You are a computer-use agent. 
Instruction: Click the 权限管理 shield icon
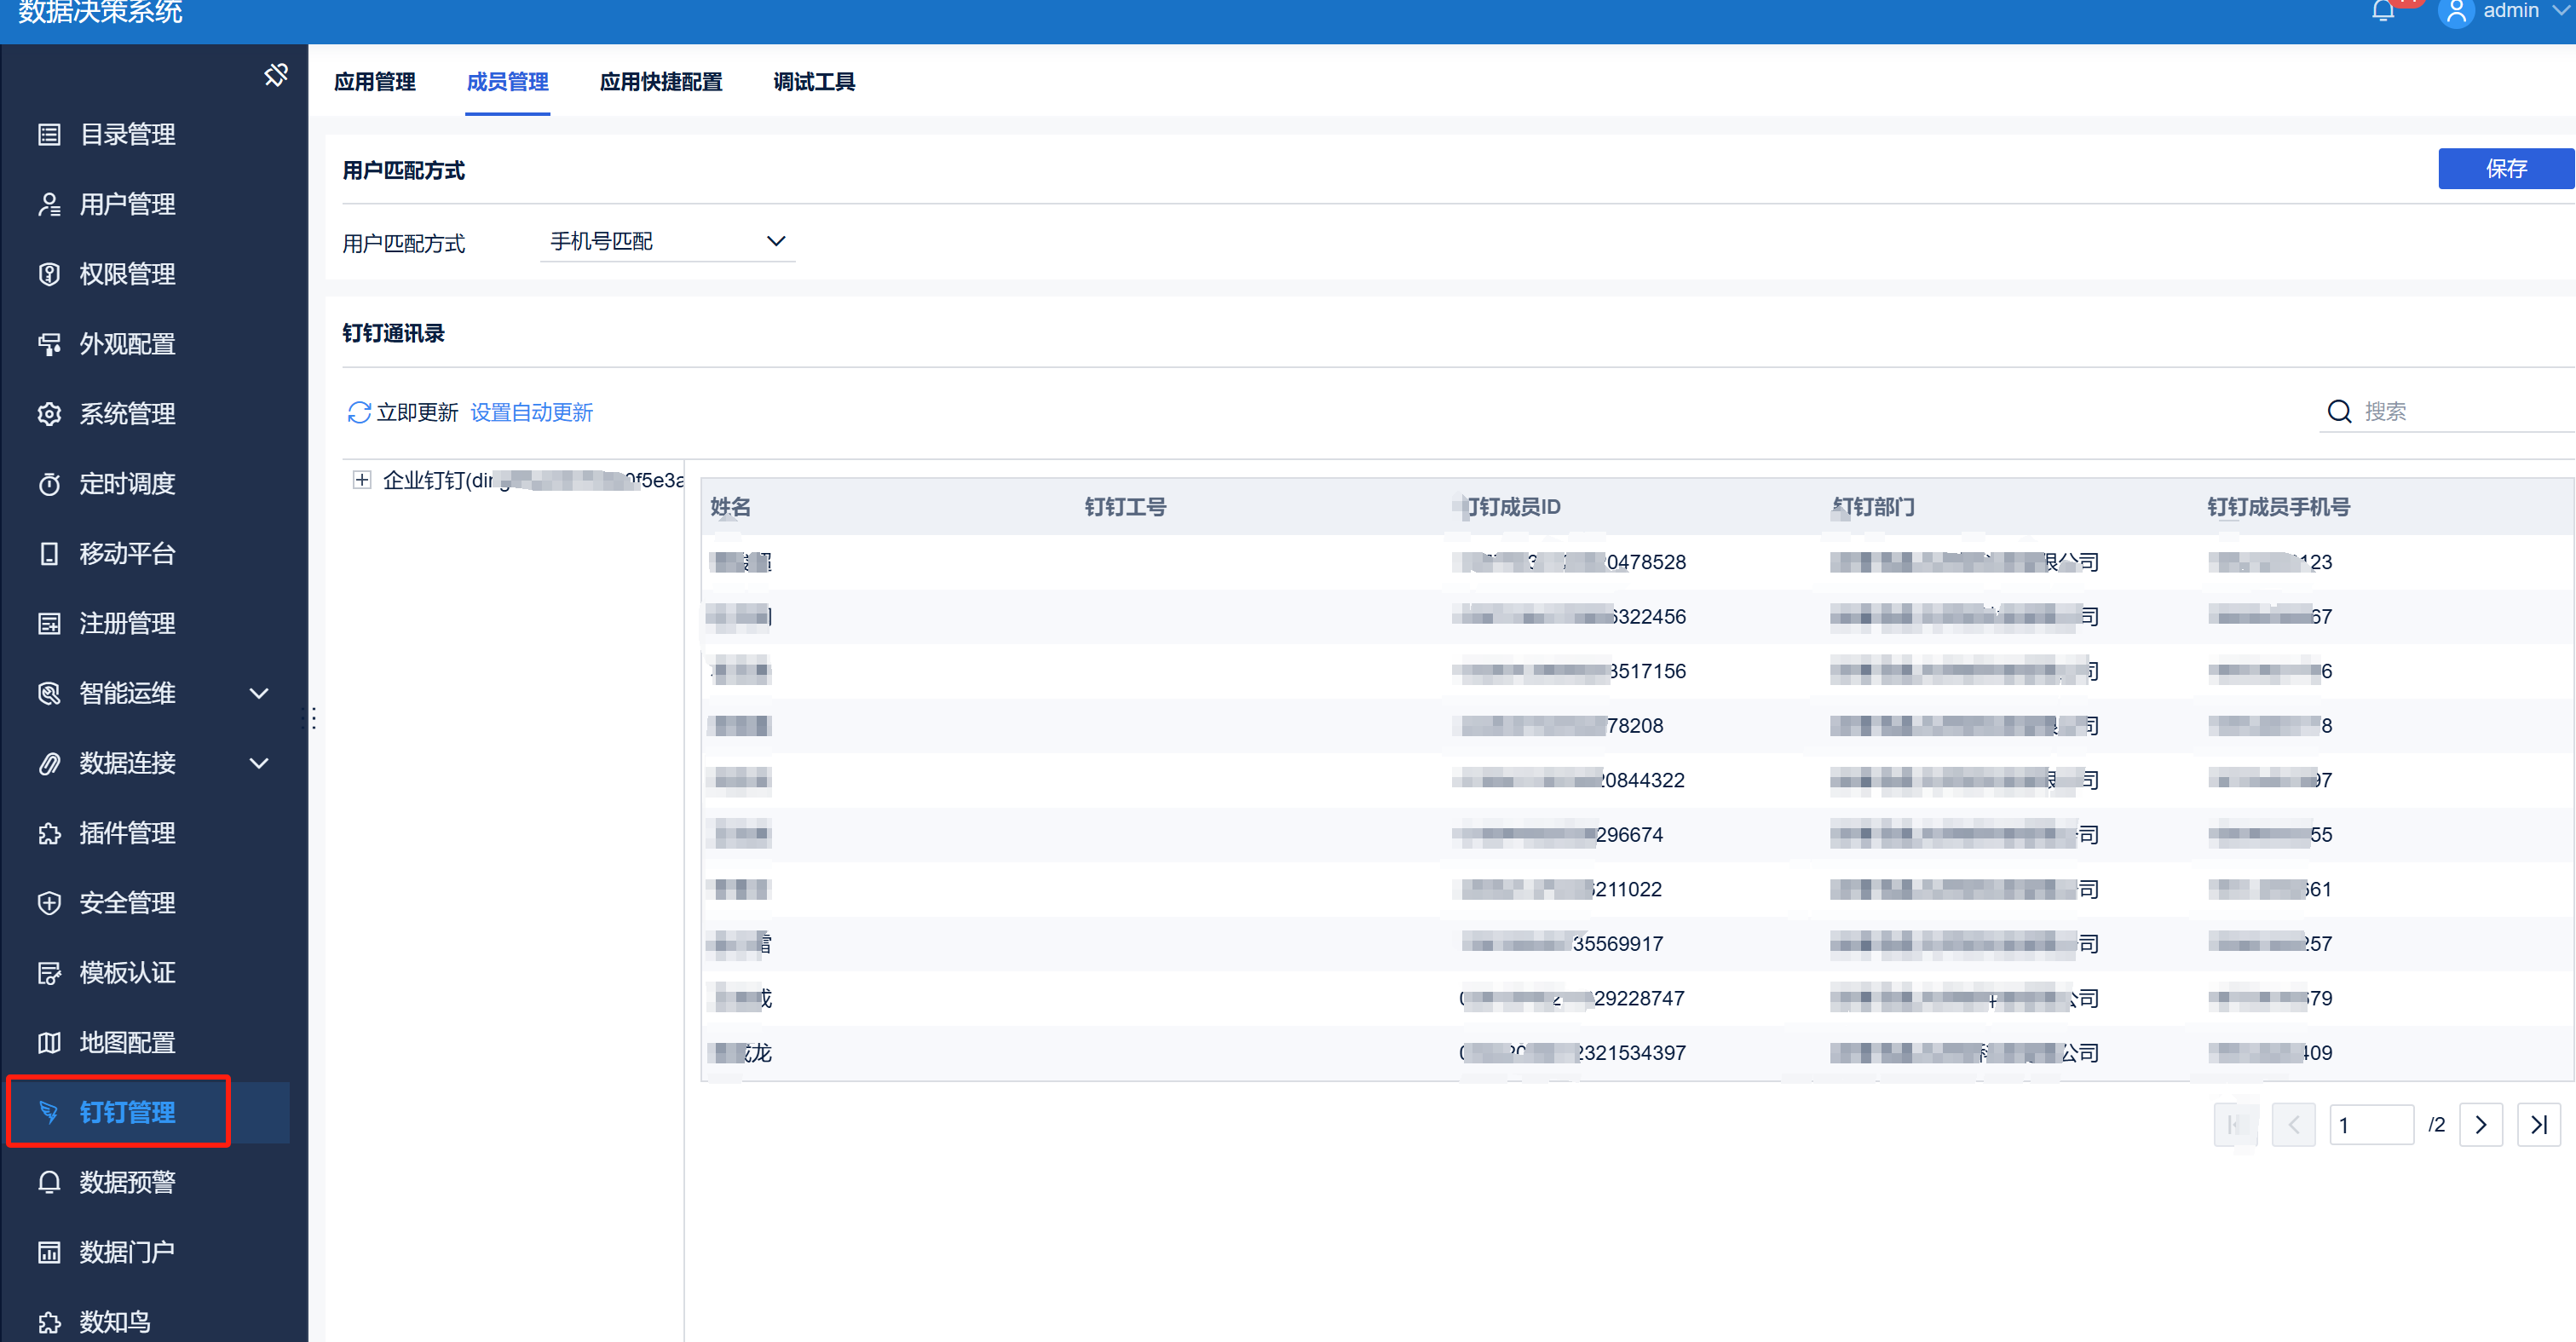(49, 274)
